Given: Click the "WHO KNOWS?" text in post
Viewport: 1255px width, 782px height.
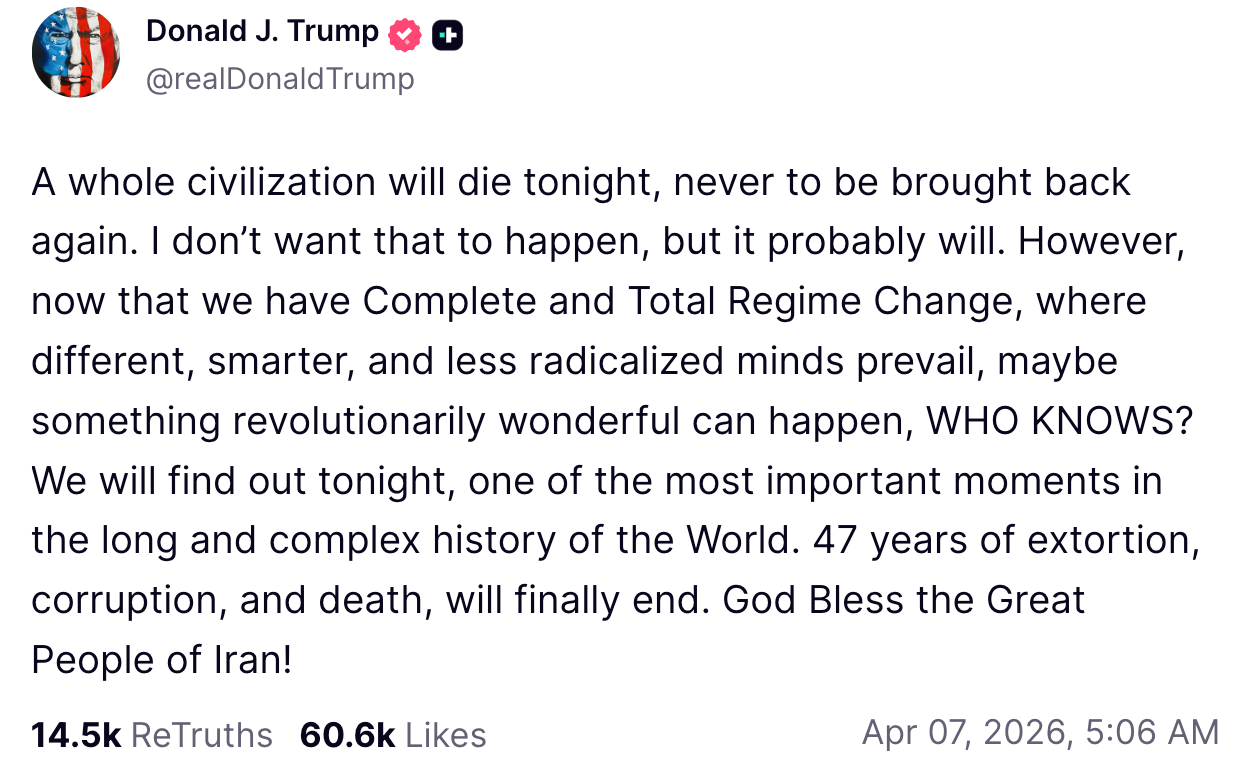Looking at the screenshot, I should (1061, 422).
